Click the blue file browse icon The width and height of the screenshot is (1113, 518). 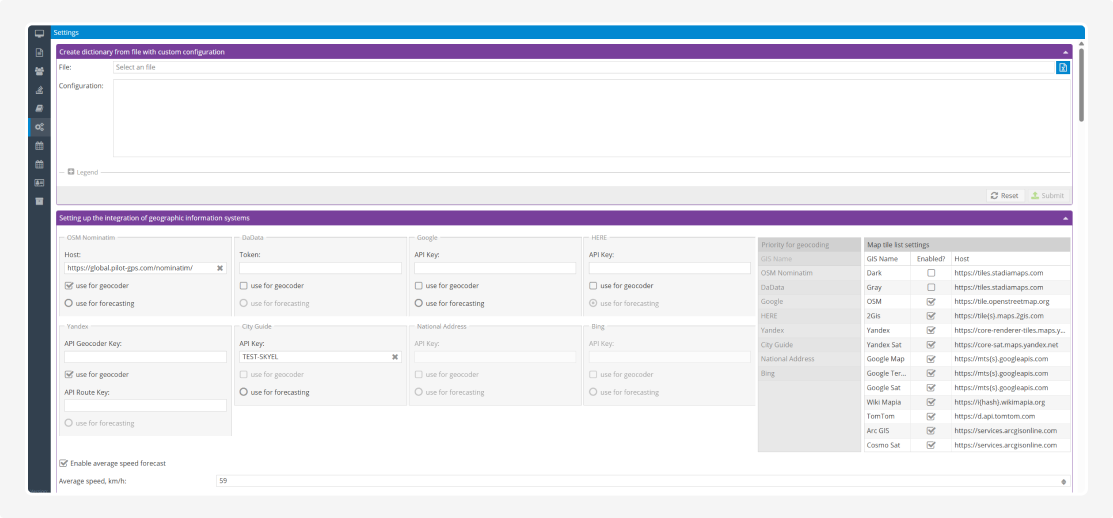point(1063,67)
